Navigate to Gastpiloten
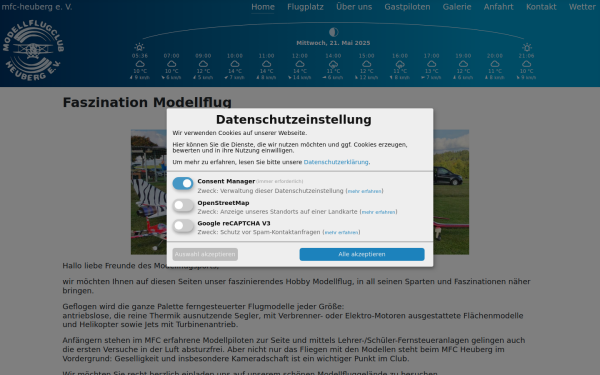The image size is (600, 375). 407,7
